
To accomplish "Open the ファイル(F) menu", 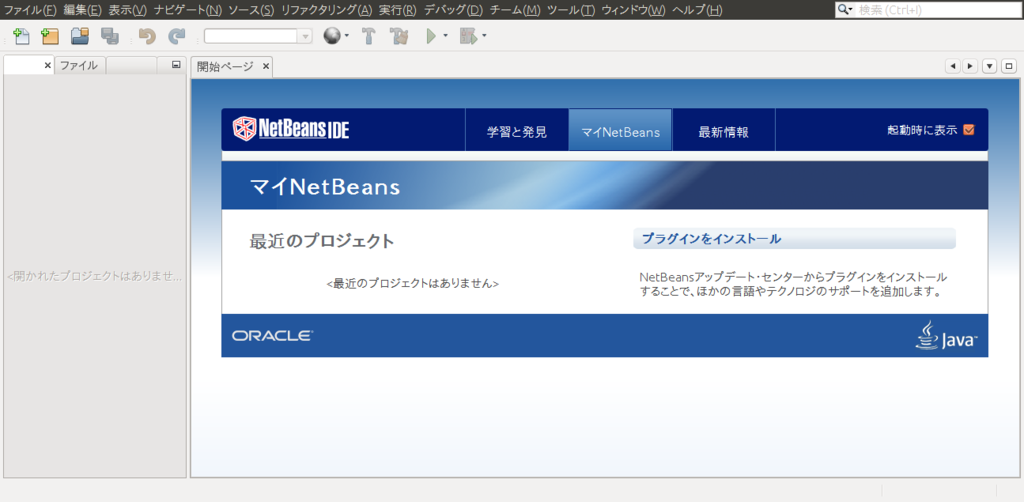I will pyautogui.click(x=30, y=10).
